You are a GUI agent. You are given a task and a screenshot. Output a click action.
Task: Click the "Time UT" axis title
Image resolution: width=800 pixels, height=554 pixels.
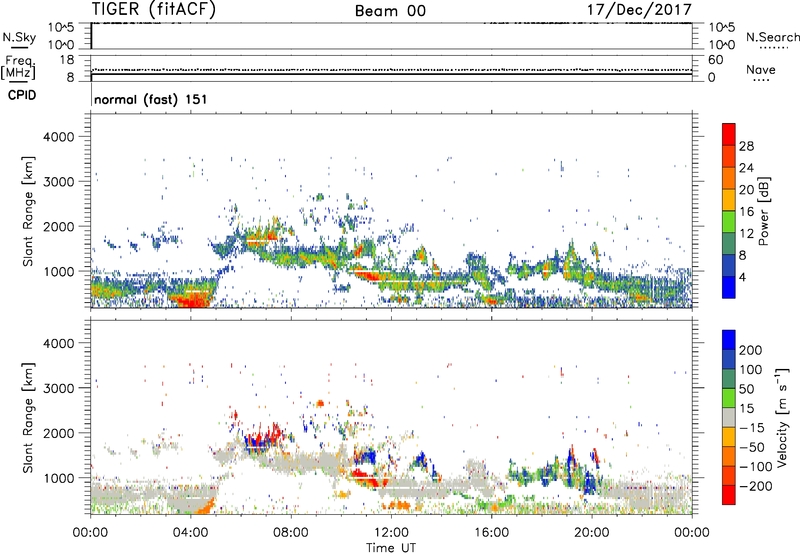click(391, 547)
